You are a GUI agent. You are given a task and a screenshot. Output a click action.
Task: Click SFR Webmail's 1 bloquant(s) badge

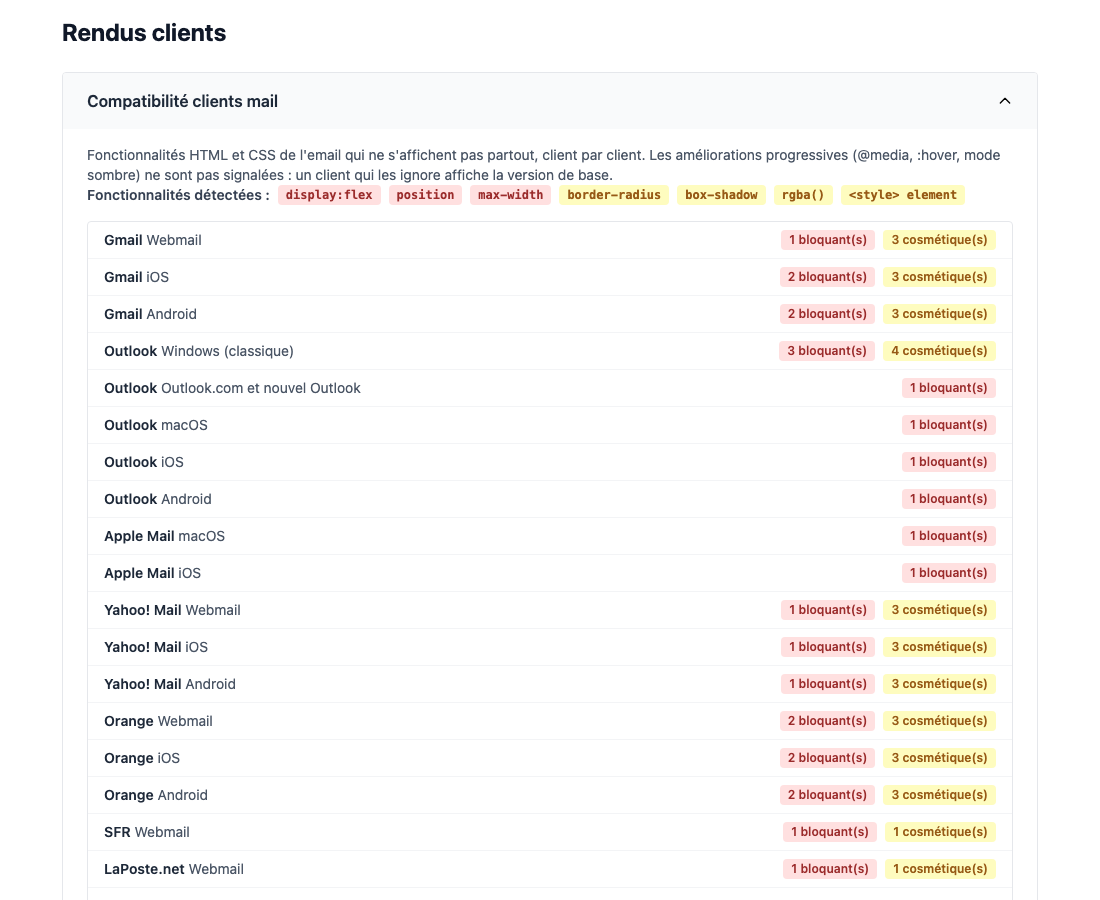point(830,832)
